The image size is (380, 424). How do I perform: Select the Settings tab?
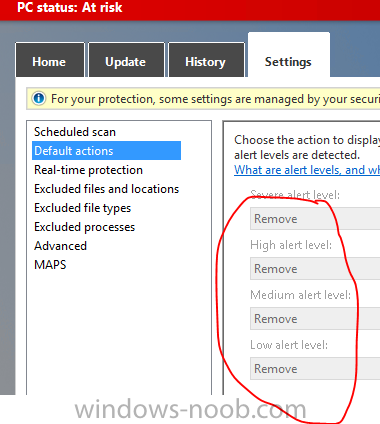(289, 55)
